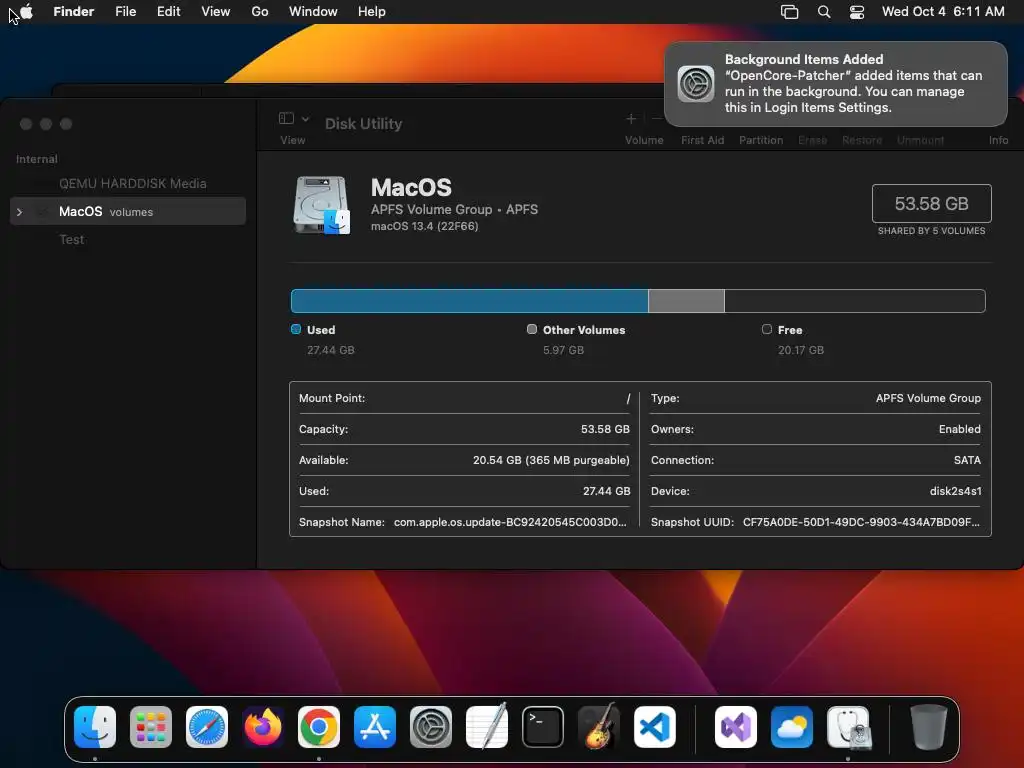This screenshot has width=1024, height=768.
Task: Click the dark Free segment of usage bar
Action: [855, 301]
